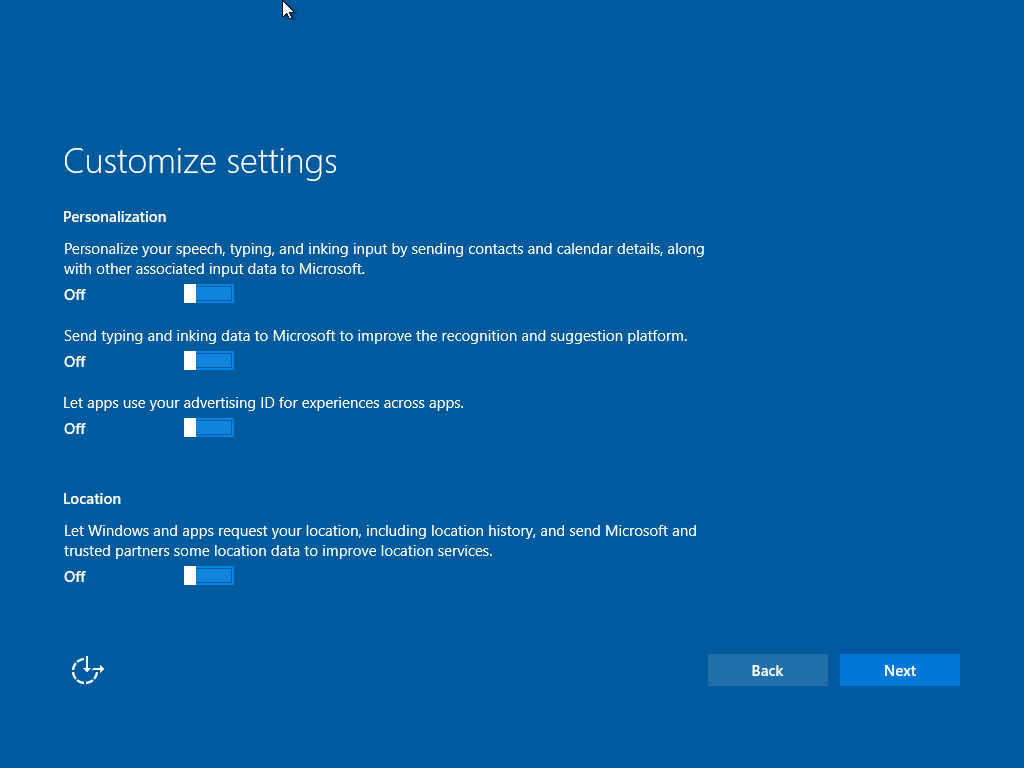Click the white knob on advertising ID switch
The width and height of the screenshot is (1024, 768).
point(190,428)
